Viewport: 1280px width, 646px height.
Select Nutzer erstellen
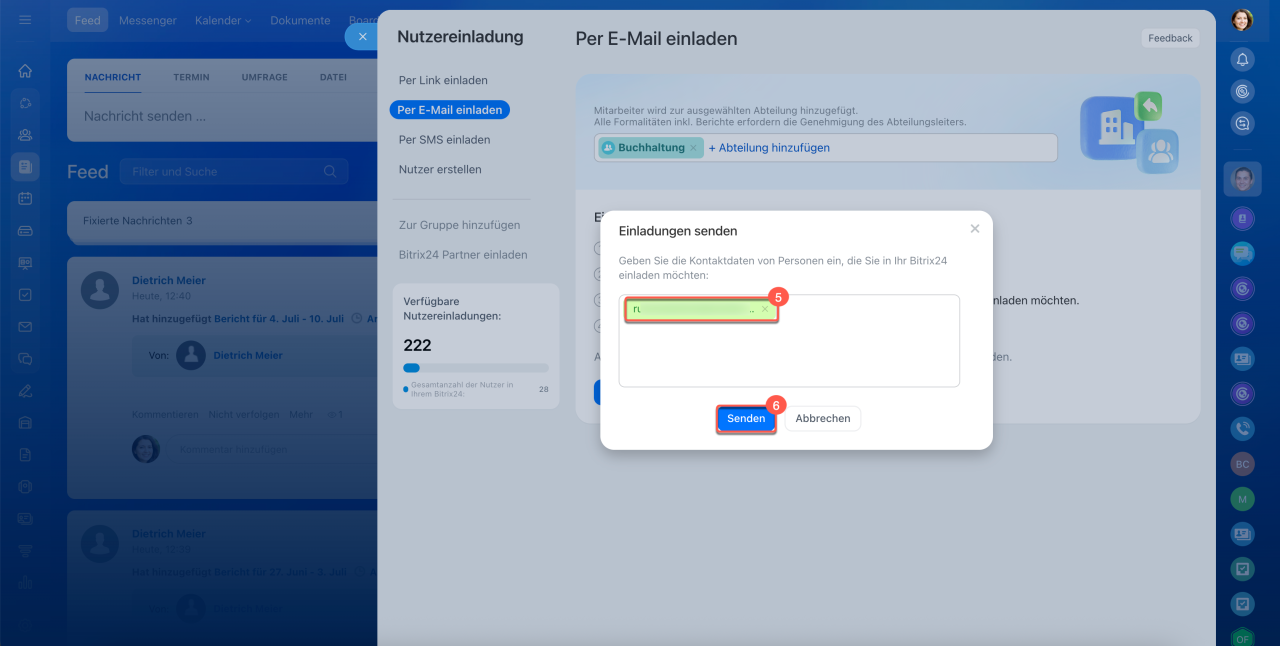tap(440, 170)
